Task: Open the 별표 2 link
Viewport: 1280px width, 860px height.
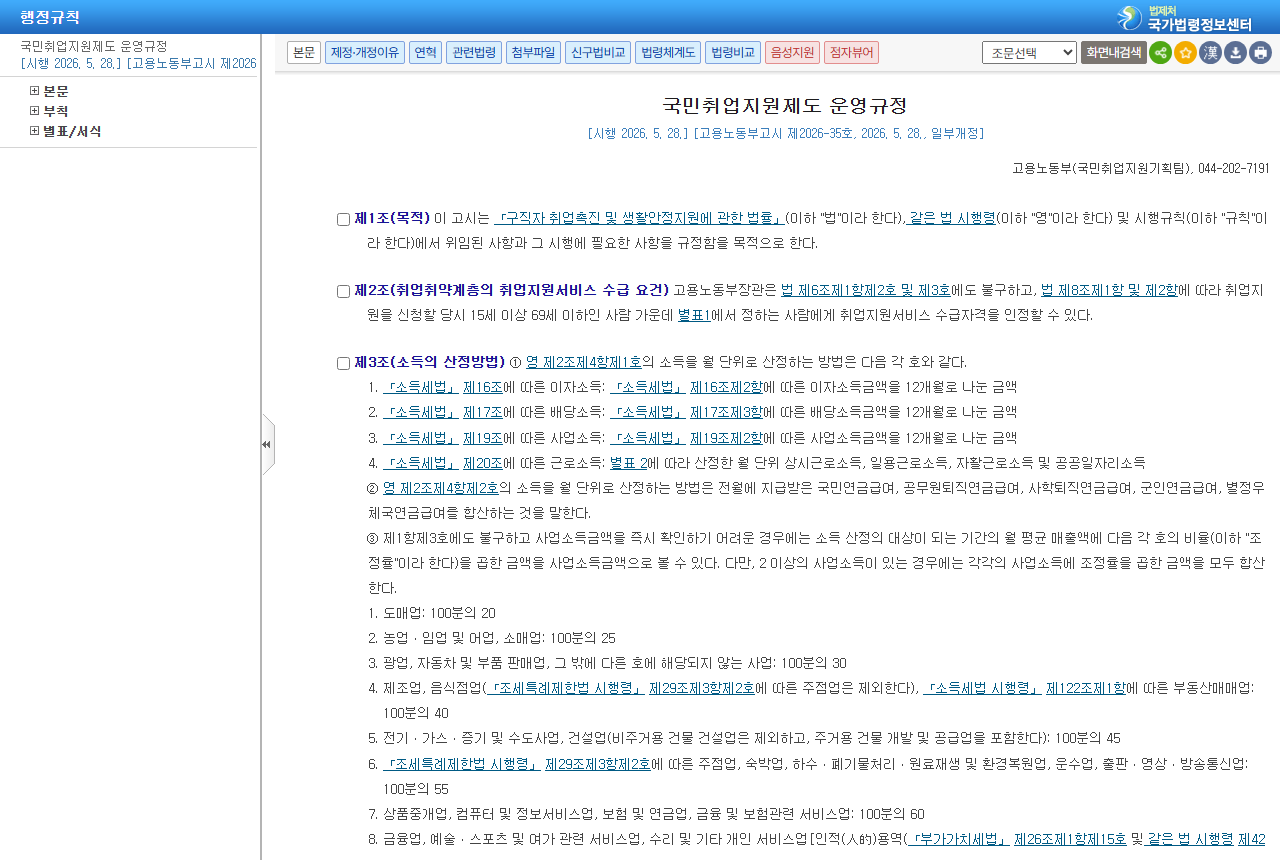Action: pos(628,463)
